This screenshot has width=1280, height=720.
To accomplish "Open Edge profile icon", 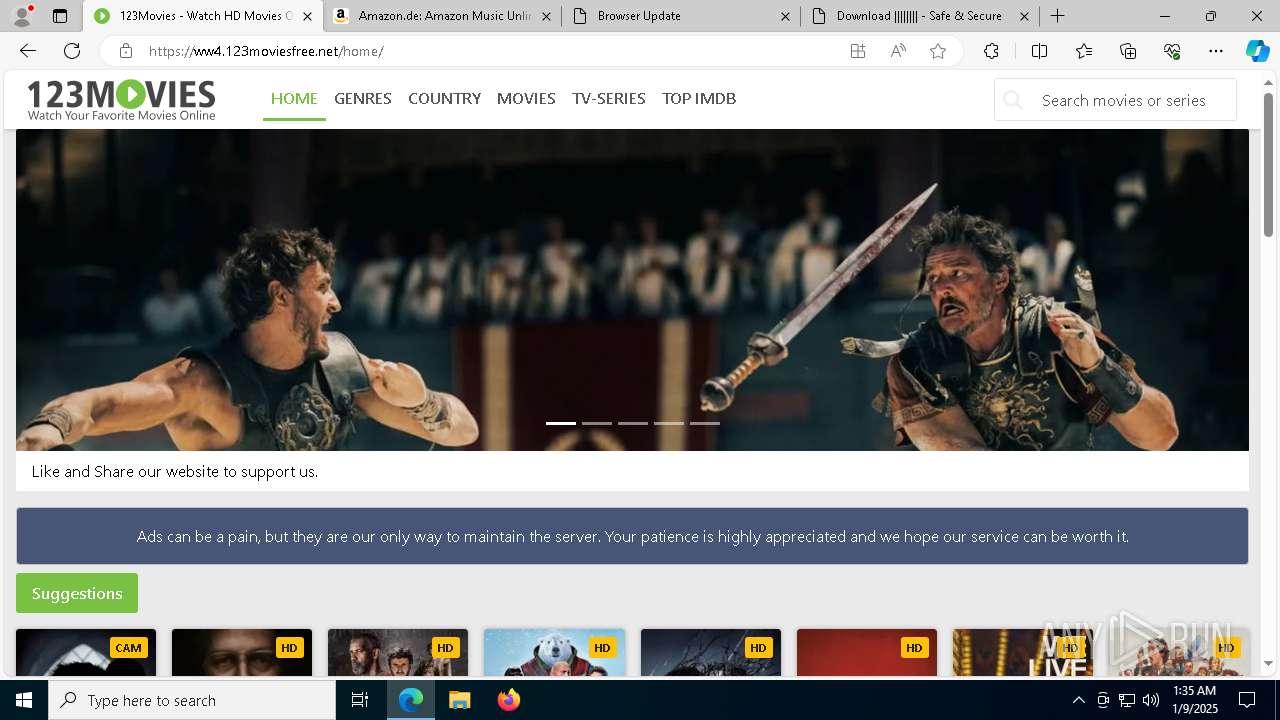I will [22, 16].
